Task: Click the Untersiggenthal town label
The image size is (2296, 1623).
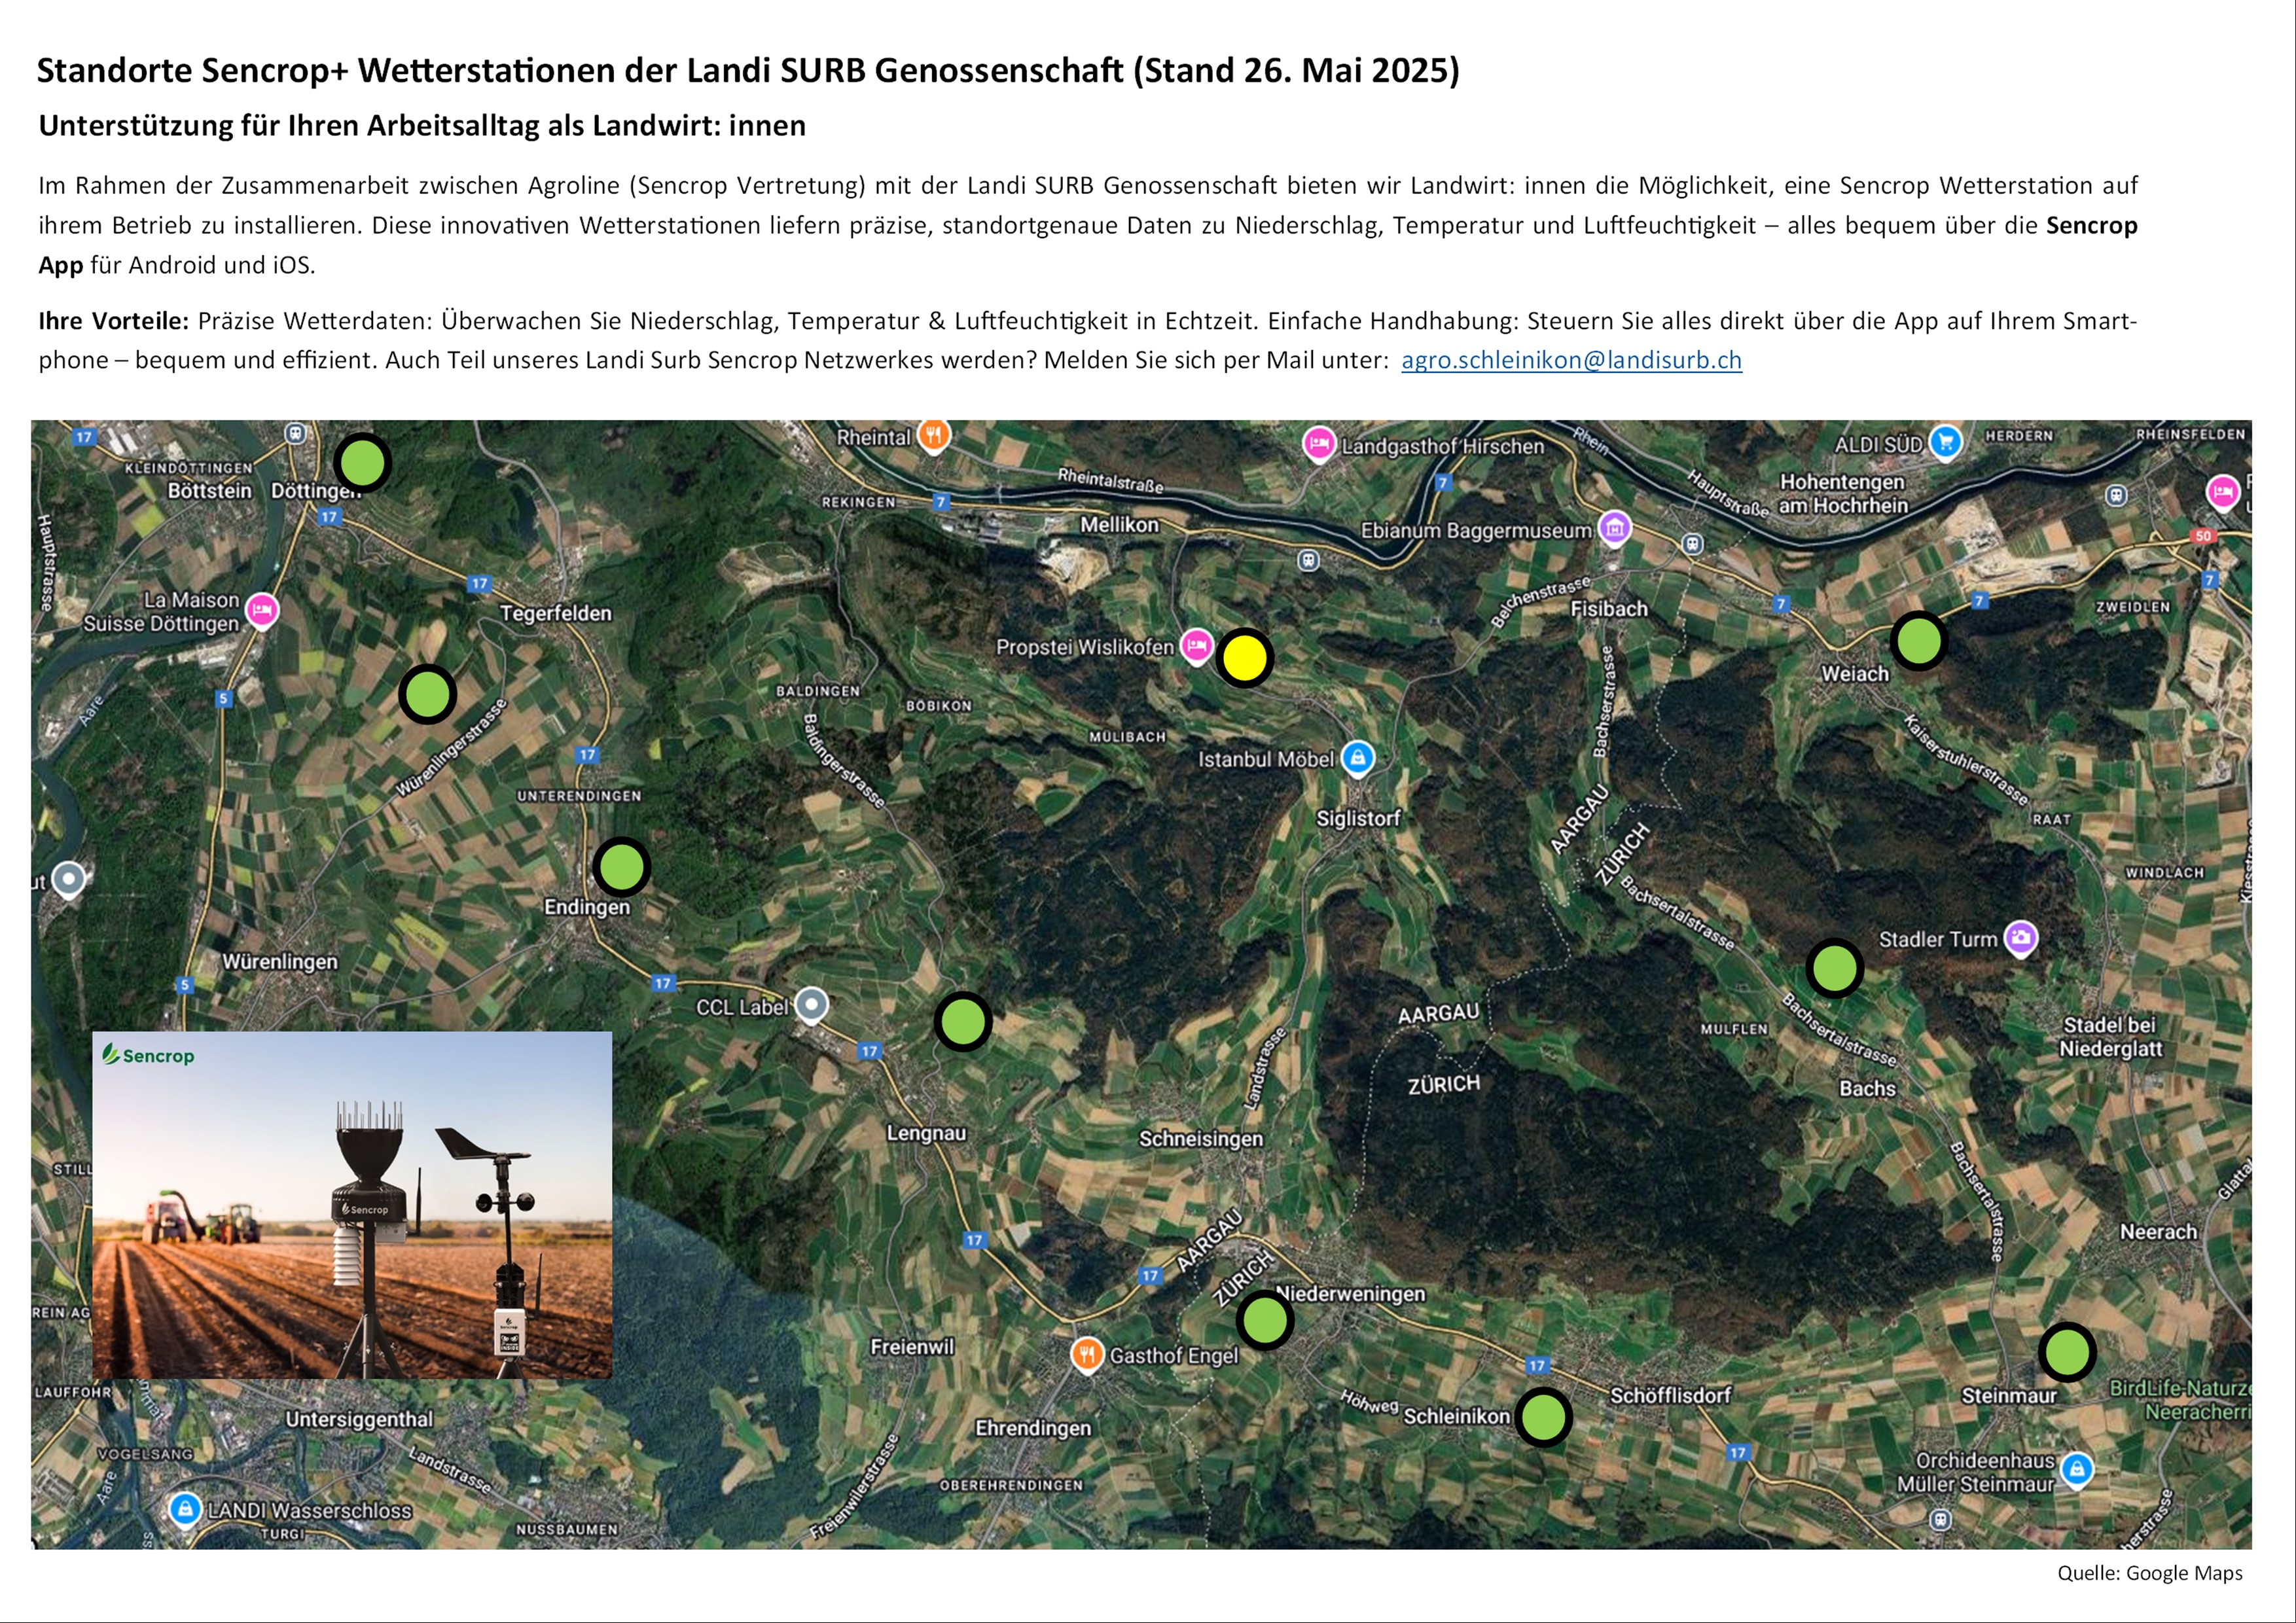Action: tap(359, 1419)
